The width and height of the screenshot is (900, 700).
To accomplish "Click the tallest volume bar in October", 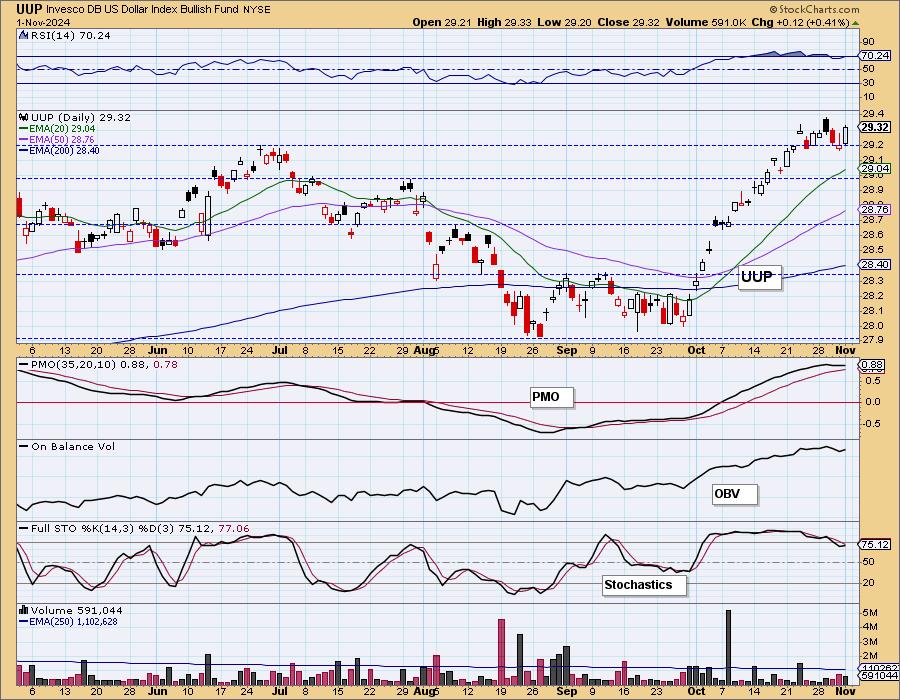I will pos(728,647).
